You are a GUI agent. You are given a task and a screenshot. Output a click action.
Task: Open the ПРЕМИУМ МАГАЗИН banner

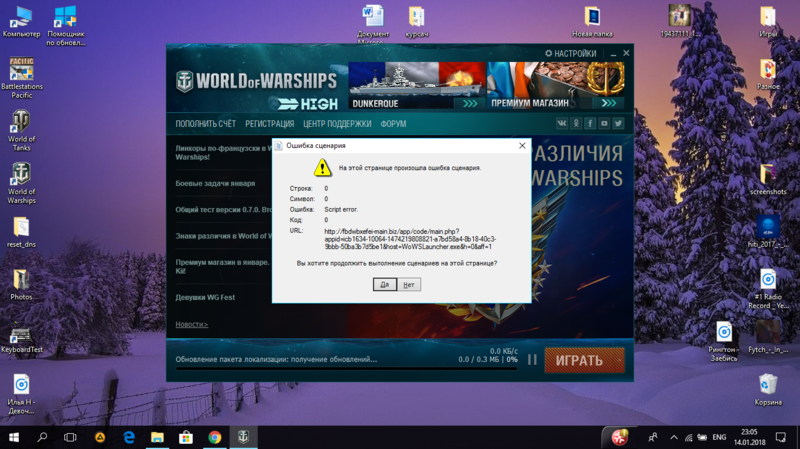pyautogui.click(x=556, y=86)
